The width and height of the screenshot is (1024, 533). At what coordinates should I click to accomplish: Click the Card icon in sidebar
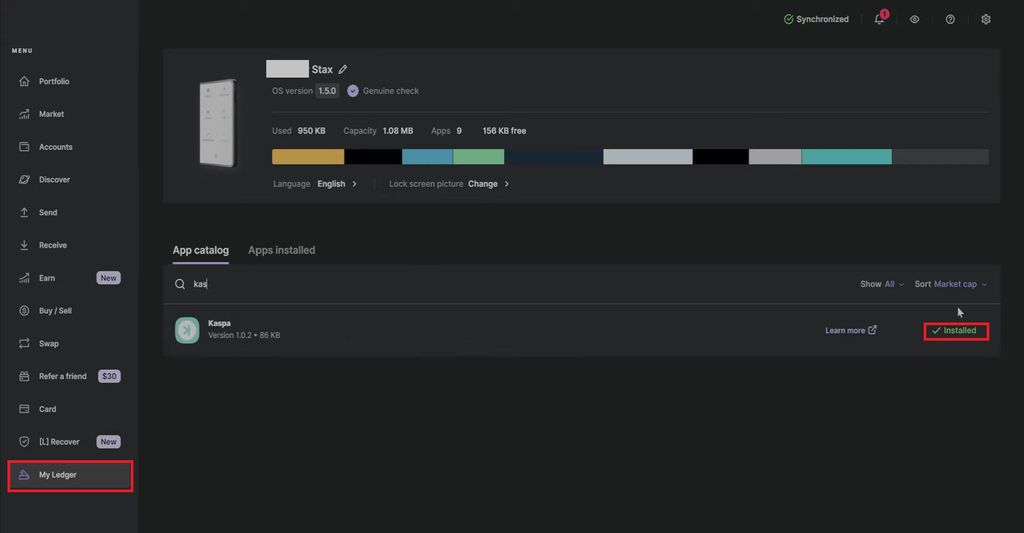(24, 409)
